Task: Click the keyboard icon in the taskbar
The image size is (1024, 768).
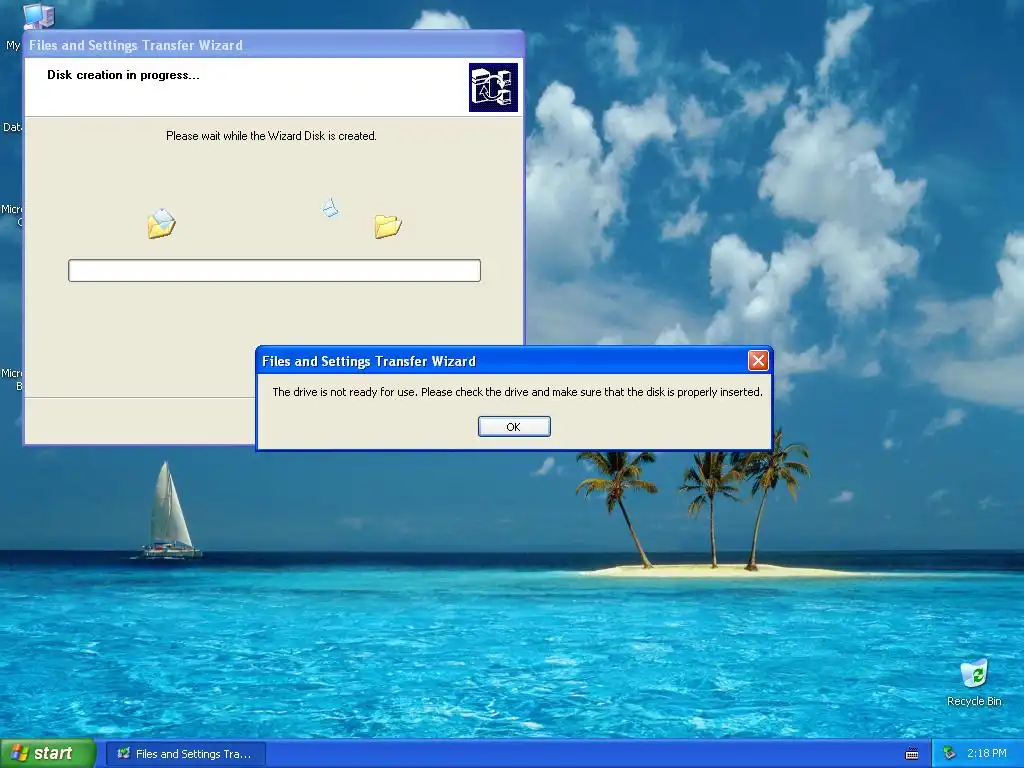Action: point(912,754)
